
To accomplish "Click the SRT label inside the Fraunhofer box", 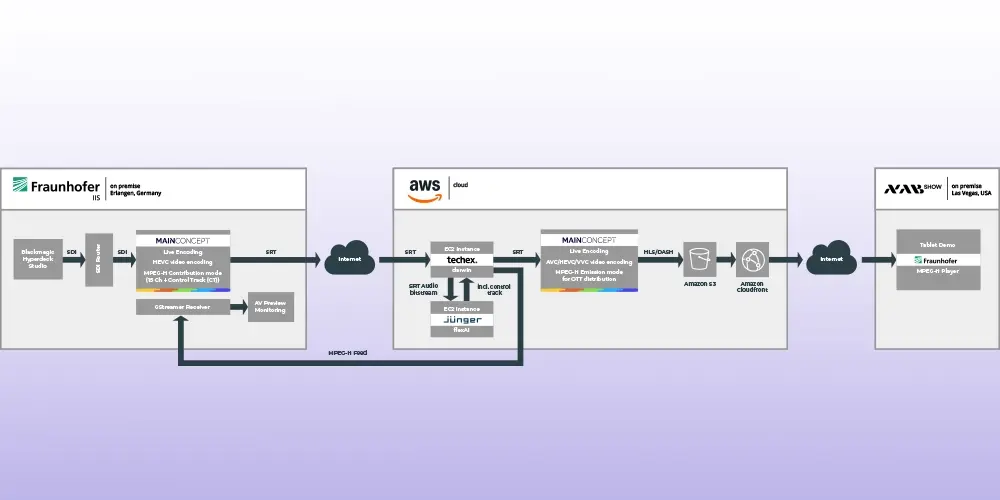I will (x=271, y=253).
